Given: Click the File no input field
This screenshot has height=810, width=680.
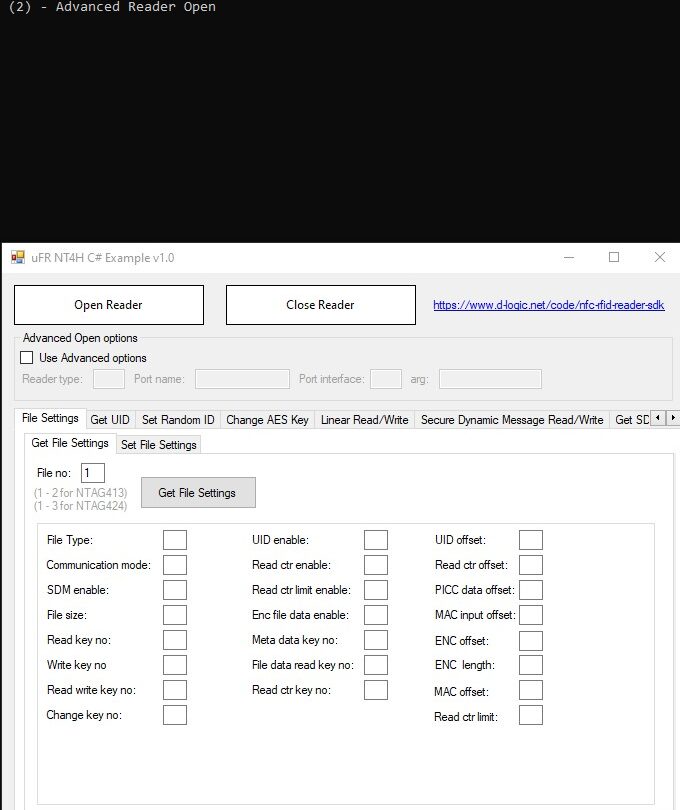Looking at the screenshot, I should 93,473.
